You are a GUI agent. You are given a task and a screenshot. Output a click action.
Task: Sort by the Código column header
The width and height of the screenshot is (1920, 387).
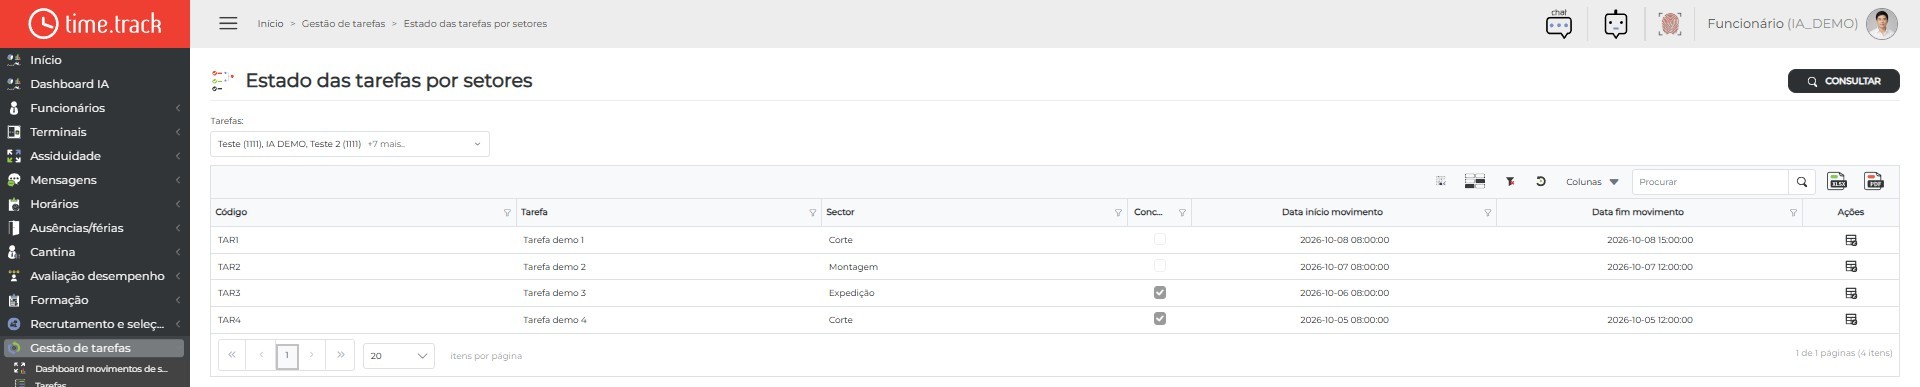tap(231, 212)
